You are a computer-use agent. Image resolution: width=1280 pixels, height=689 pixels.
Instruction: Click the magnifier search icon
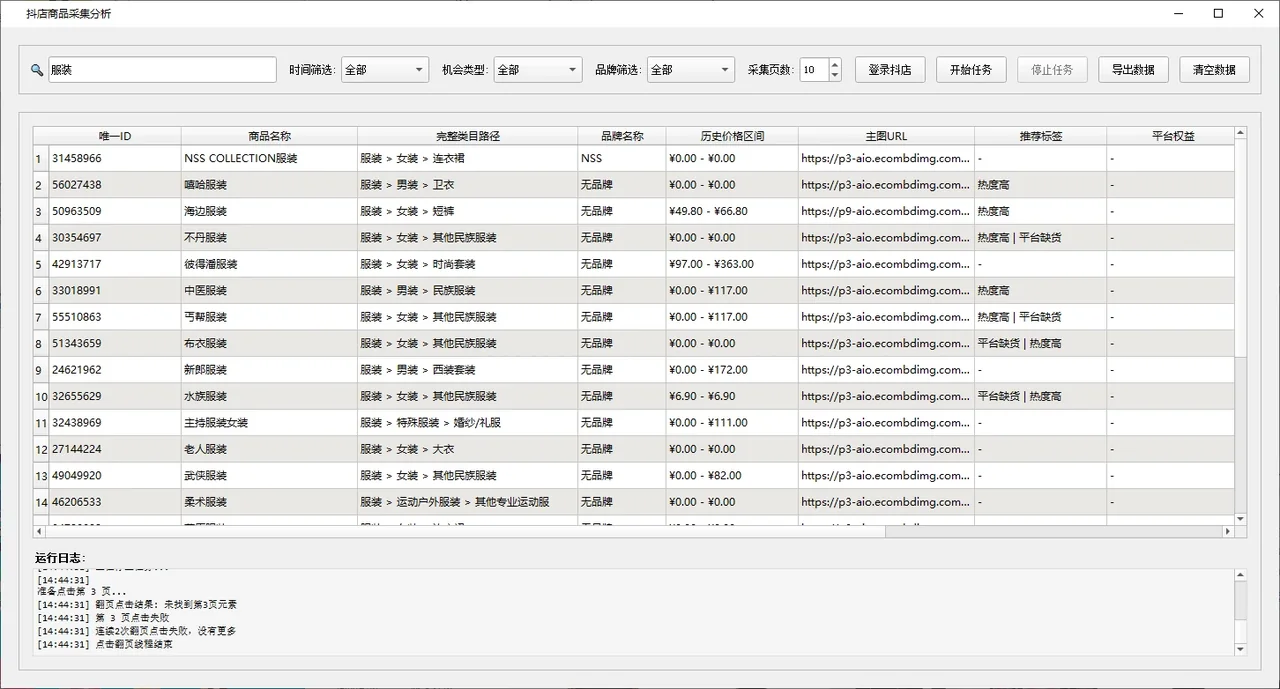(37, 70)
